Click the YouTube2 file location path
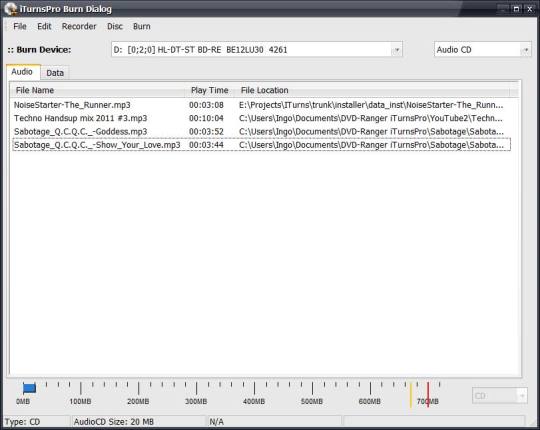540x430 pixels. point(371,118)
